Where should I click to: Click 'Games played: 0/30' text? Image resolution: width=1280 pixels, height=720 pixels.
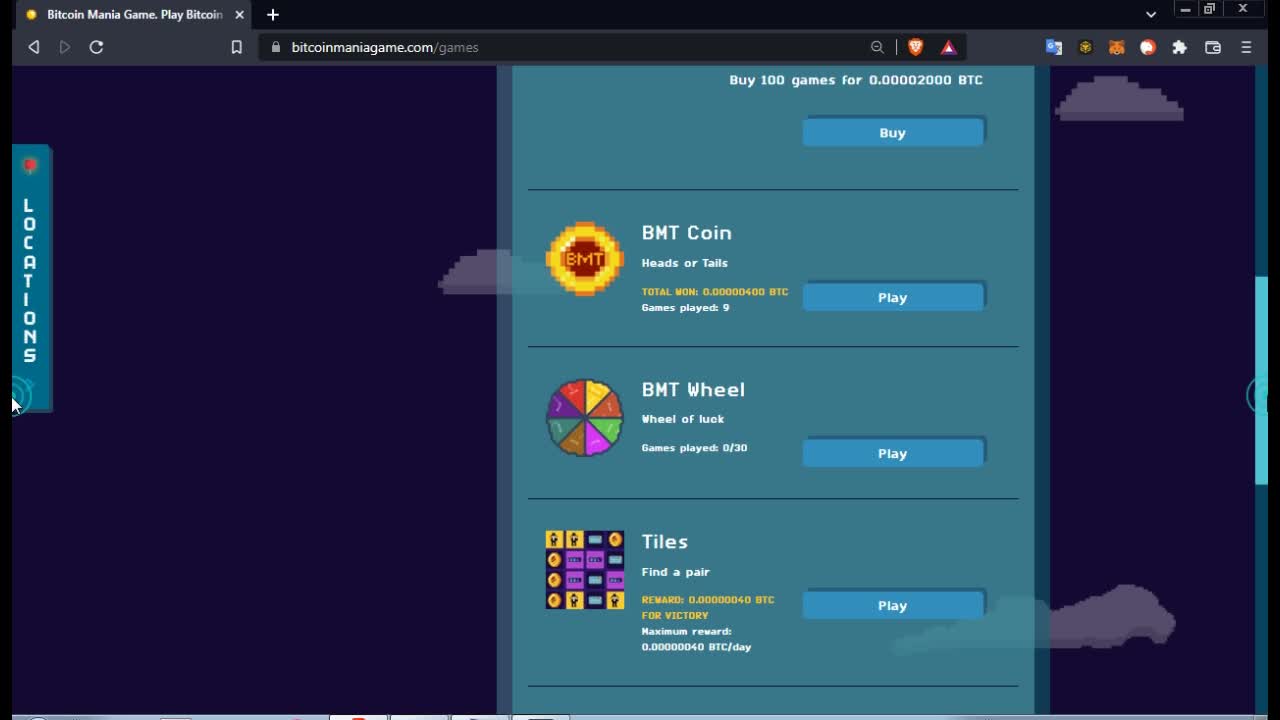[x=694, y=448]
